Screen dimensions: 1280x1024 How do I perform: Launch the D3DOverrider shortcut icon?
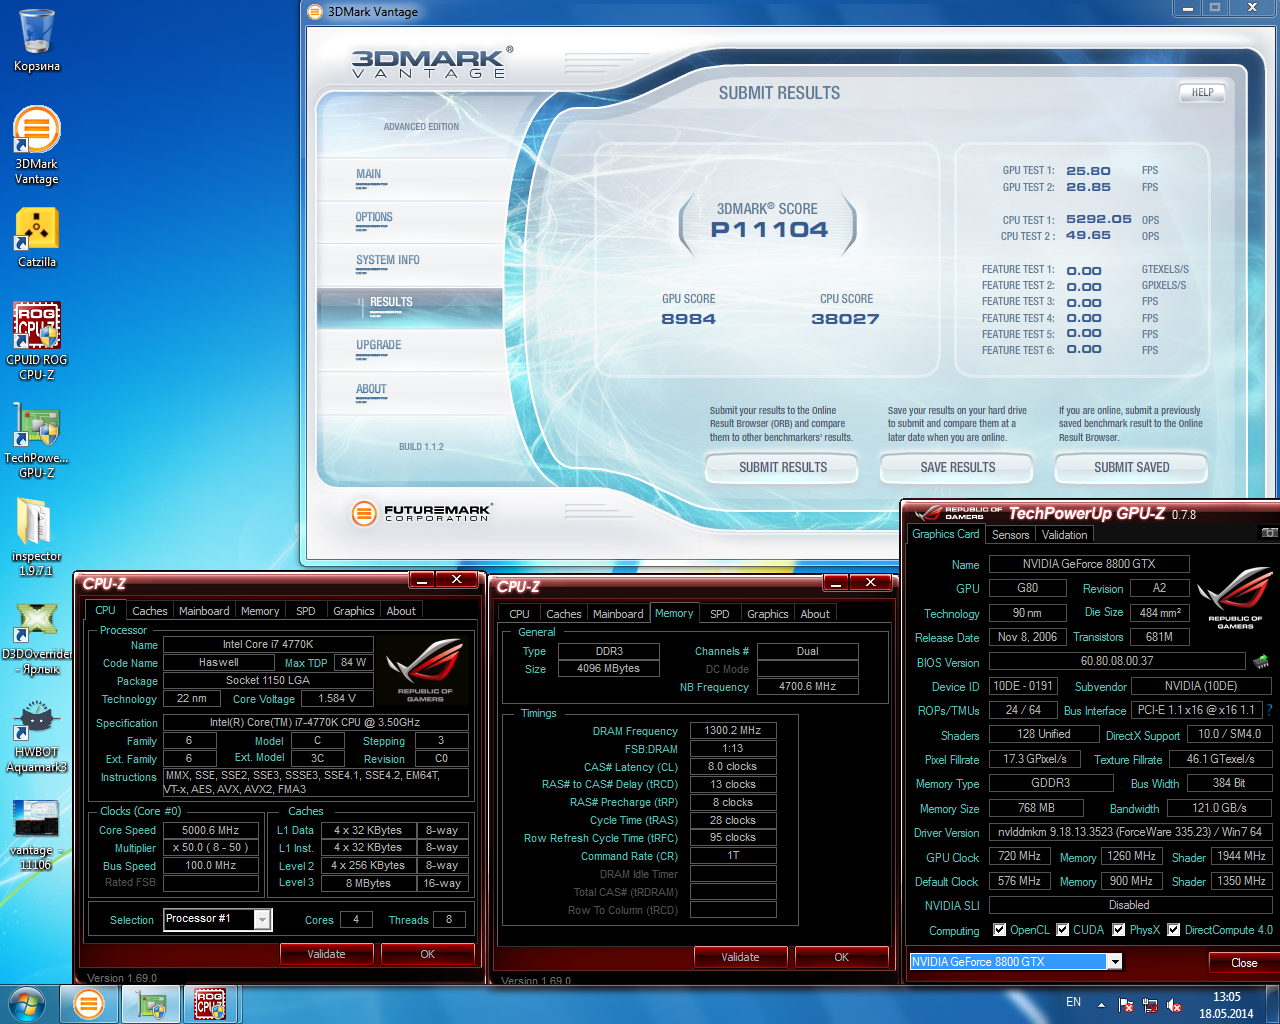pyautogui.click(x=37, y=639)
